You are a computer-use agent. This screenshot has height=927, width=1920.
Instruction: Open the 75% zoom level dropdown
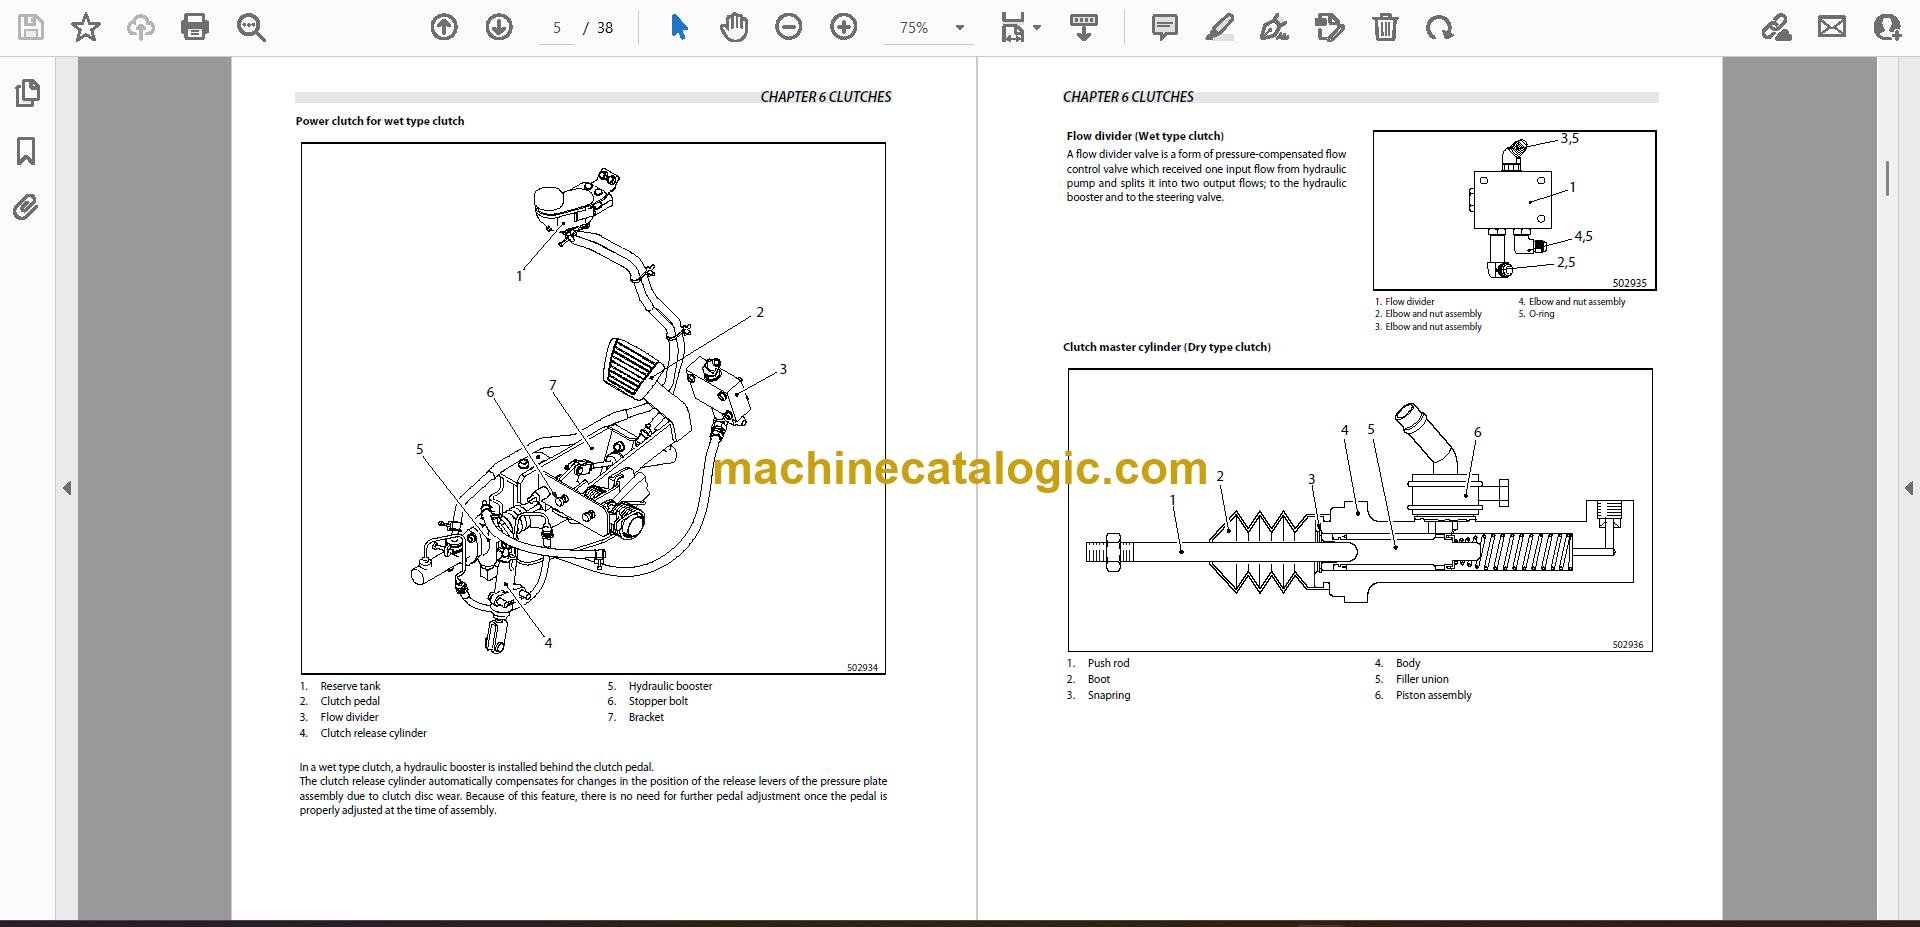pos(931,28)
